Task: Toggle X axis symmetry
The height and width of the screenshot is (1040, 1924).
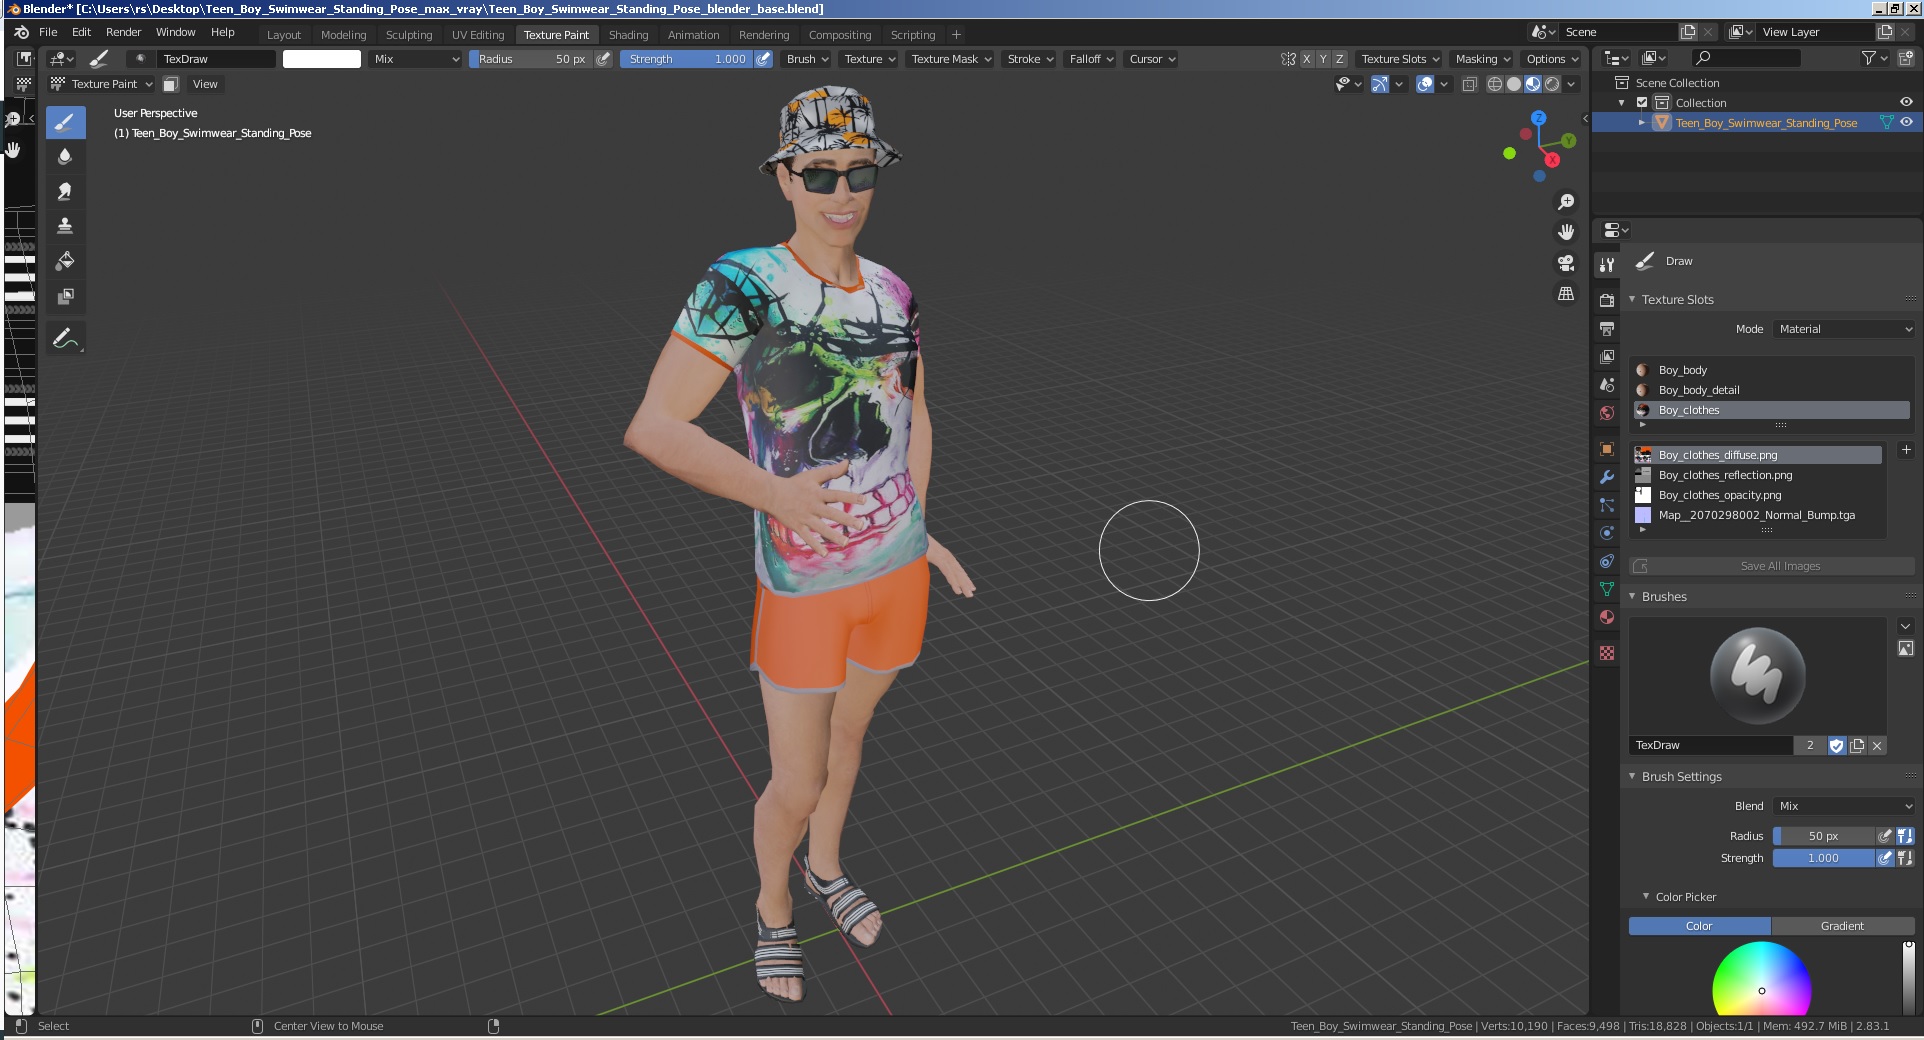Action: (x=1306, y=59)
